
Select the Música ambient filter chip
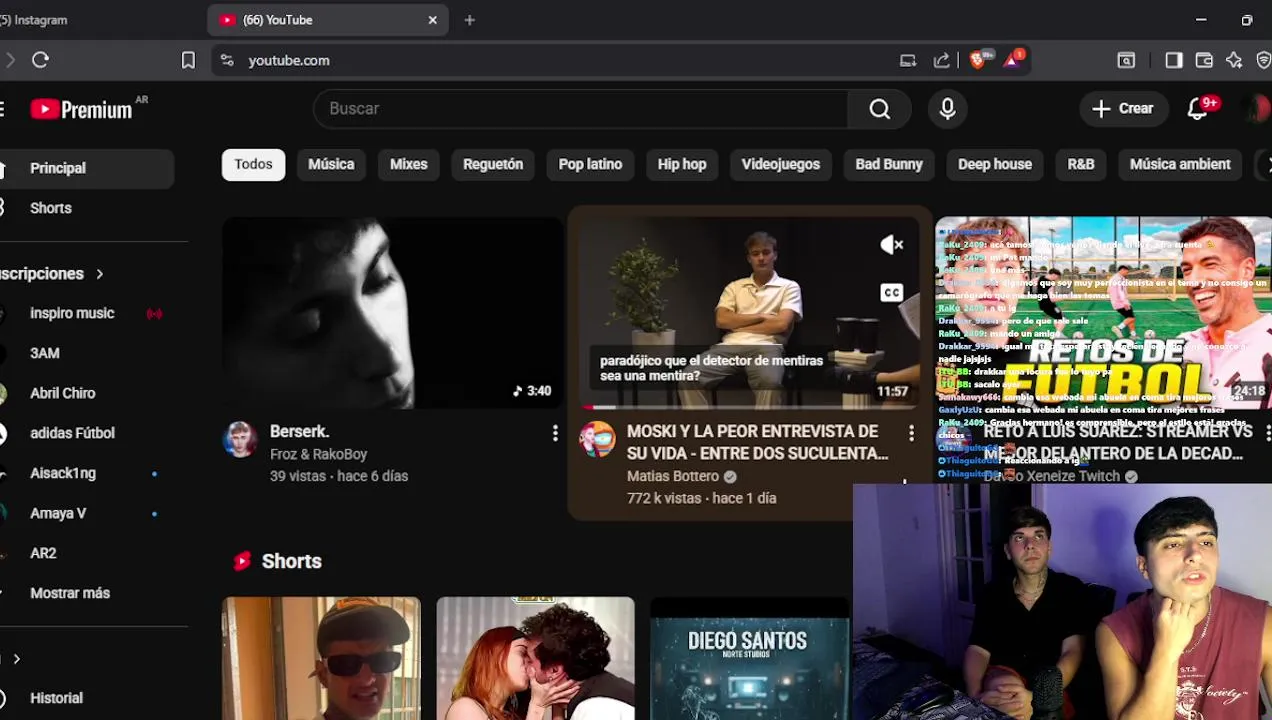[x=1180, y=164]
